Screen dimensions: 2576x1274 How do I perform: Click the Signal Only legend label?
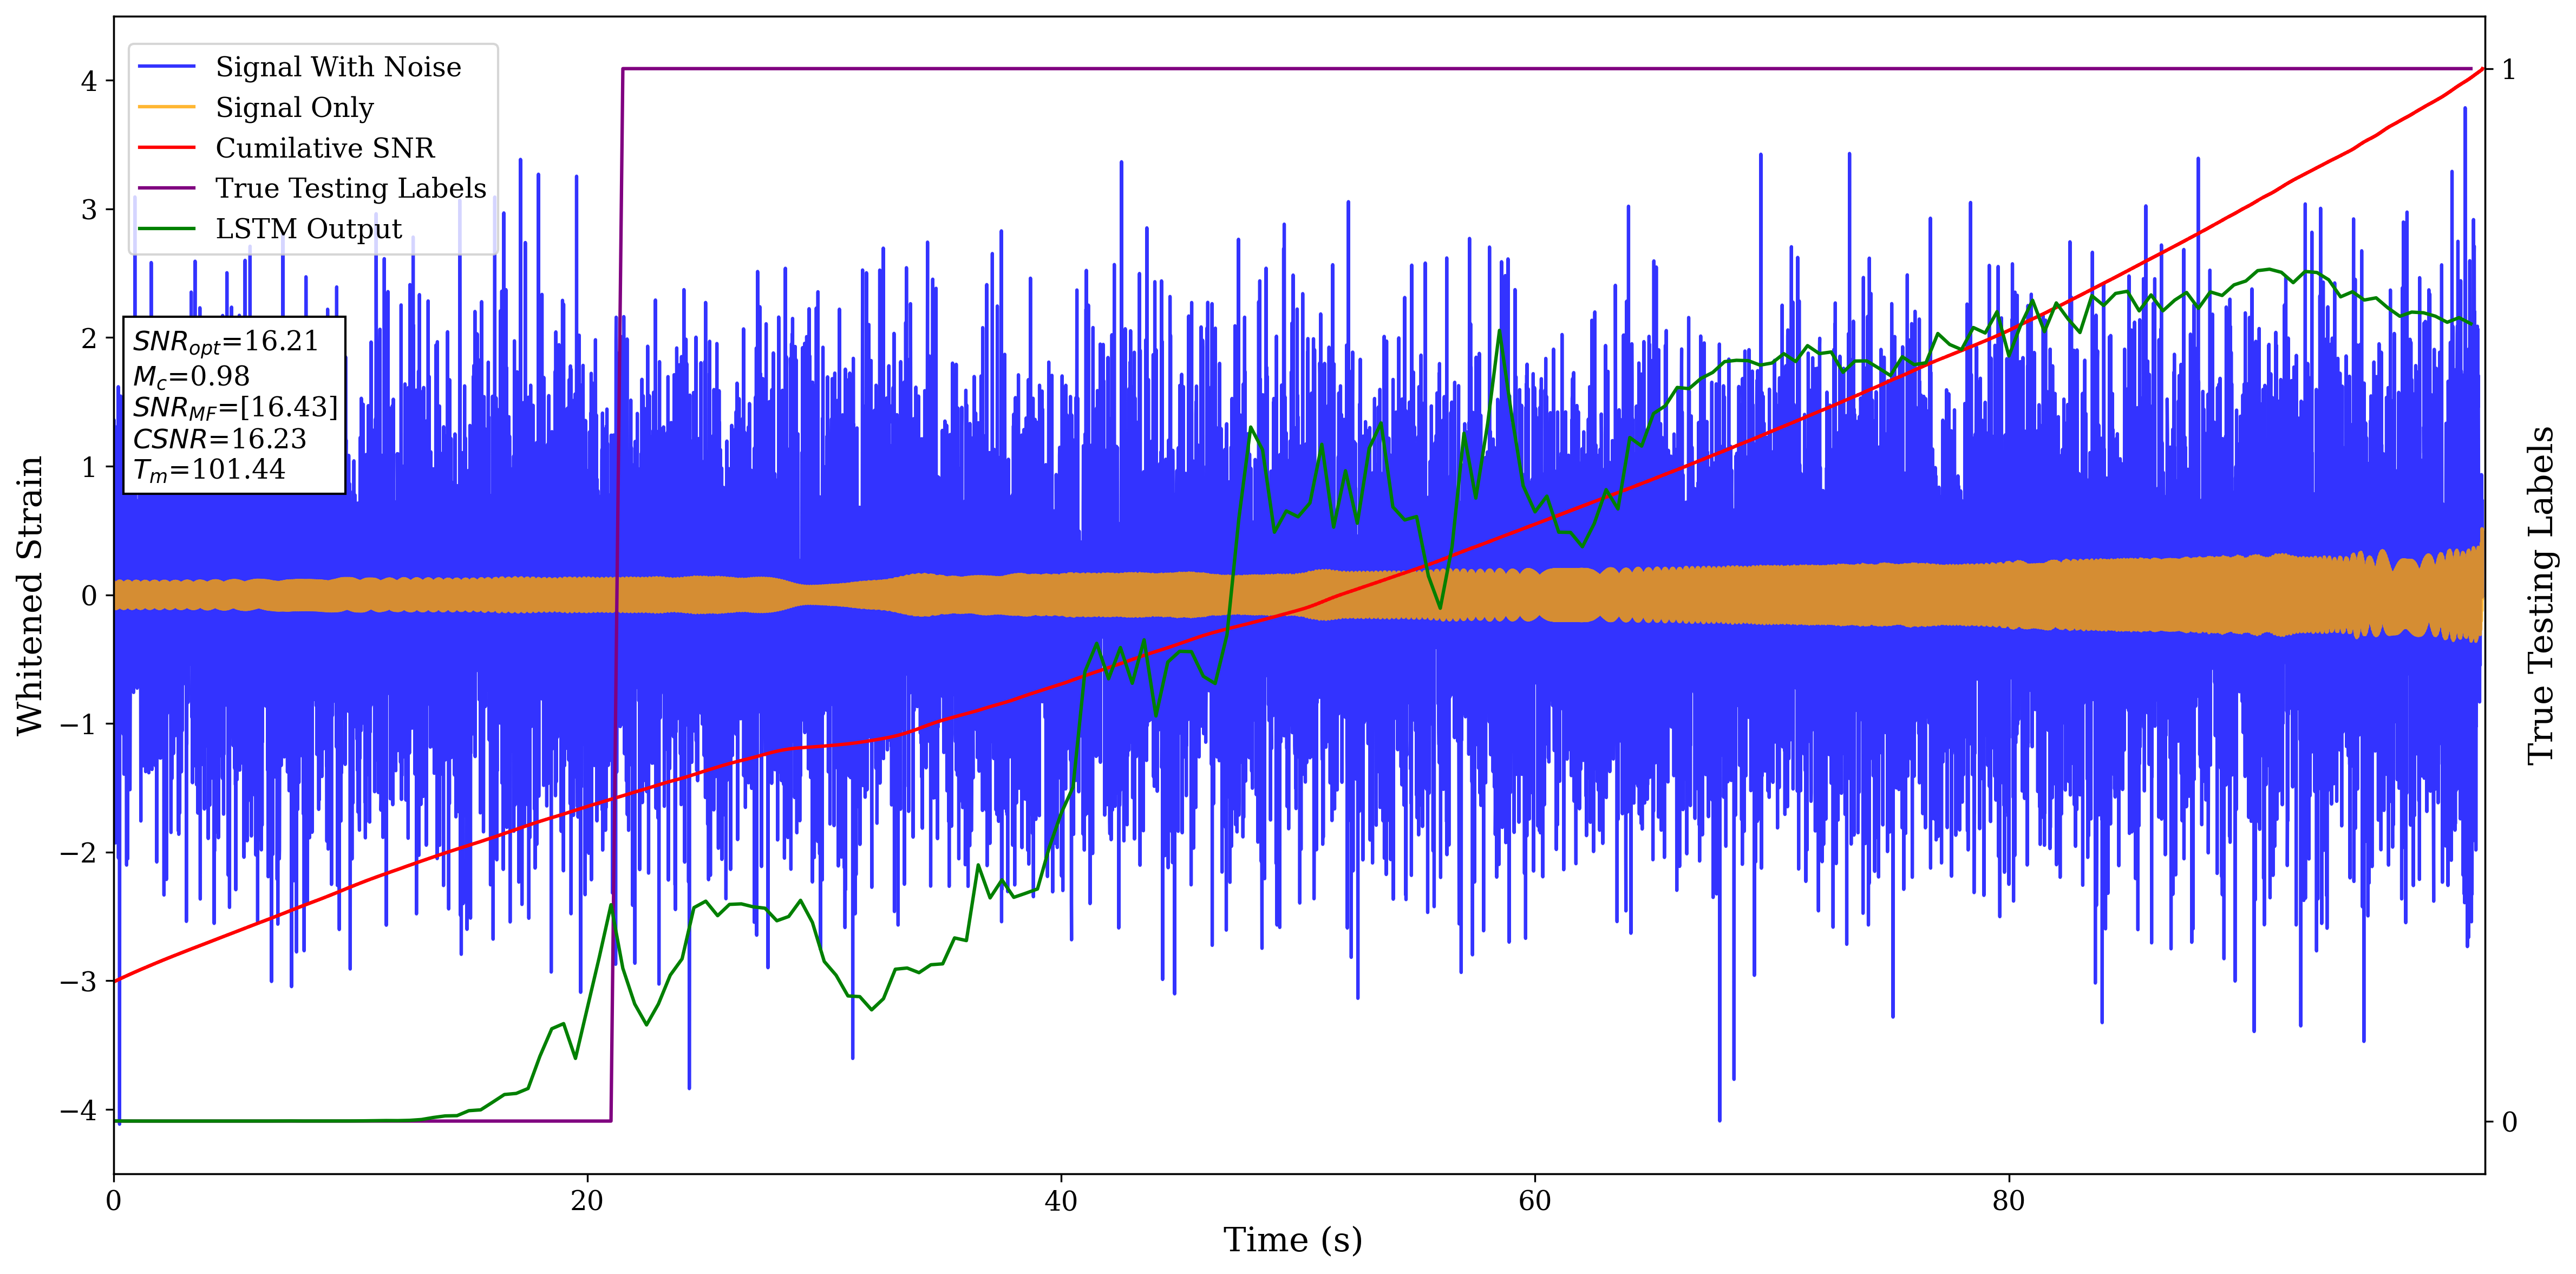(x=294, y=107)
